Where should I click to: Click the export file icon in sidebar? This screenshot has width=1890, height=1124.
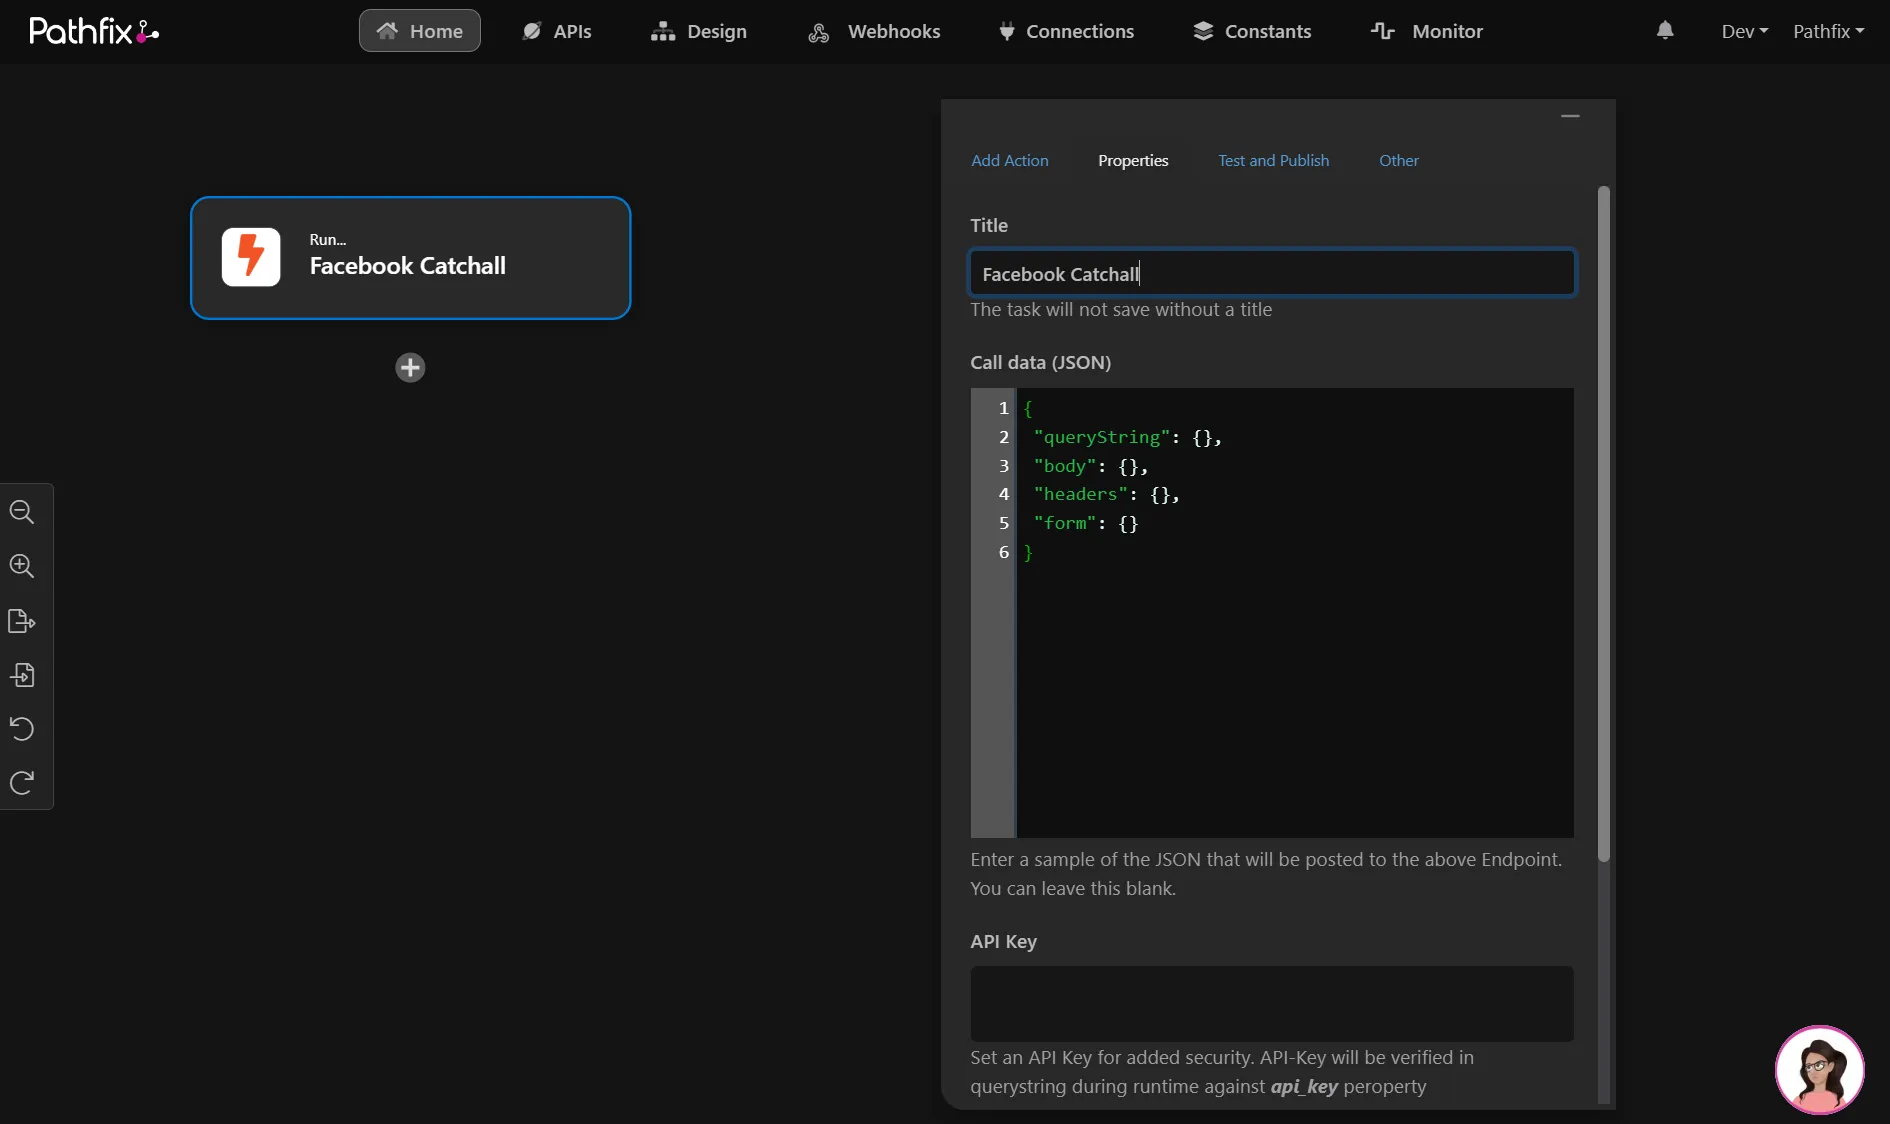pyautogui.click(x=22, y=621)
